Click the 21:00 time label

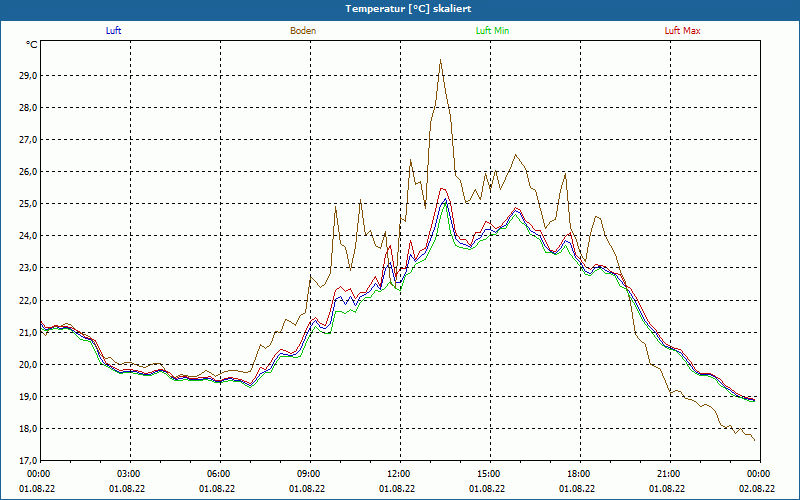[670, 474]
